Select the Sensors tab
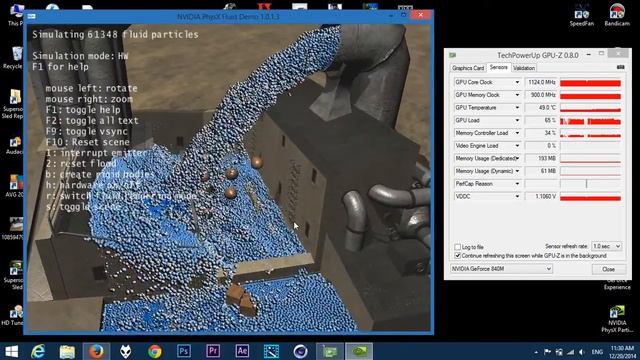The image size is (640, 360). coord(498,67)
